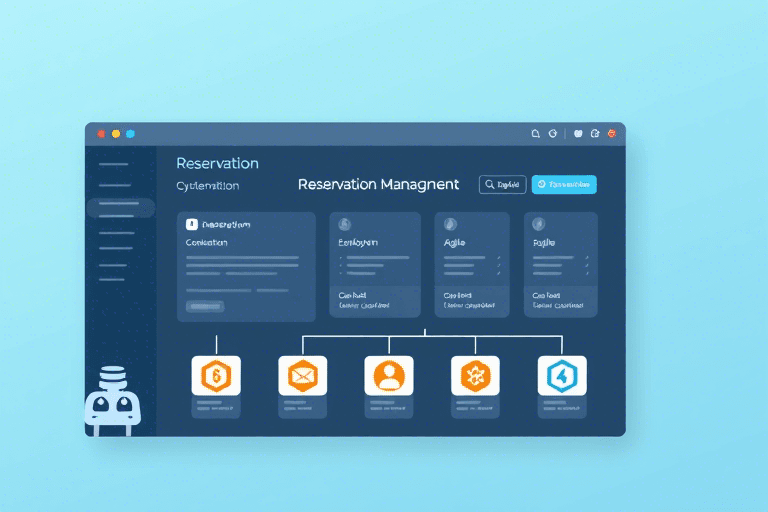The image size is (768, 512).
Task: Click the bell notification icon in the title bar
Action: pyautogui.click(x=535, y=133)
